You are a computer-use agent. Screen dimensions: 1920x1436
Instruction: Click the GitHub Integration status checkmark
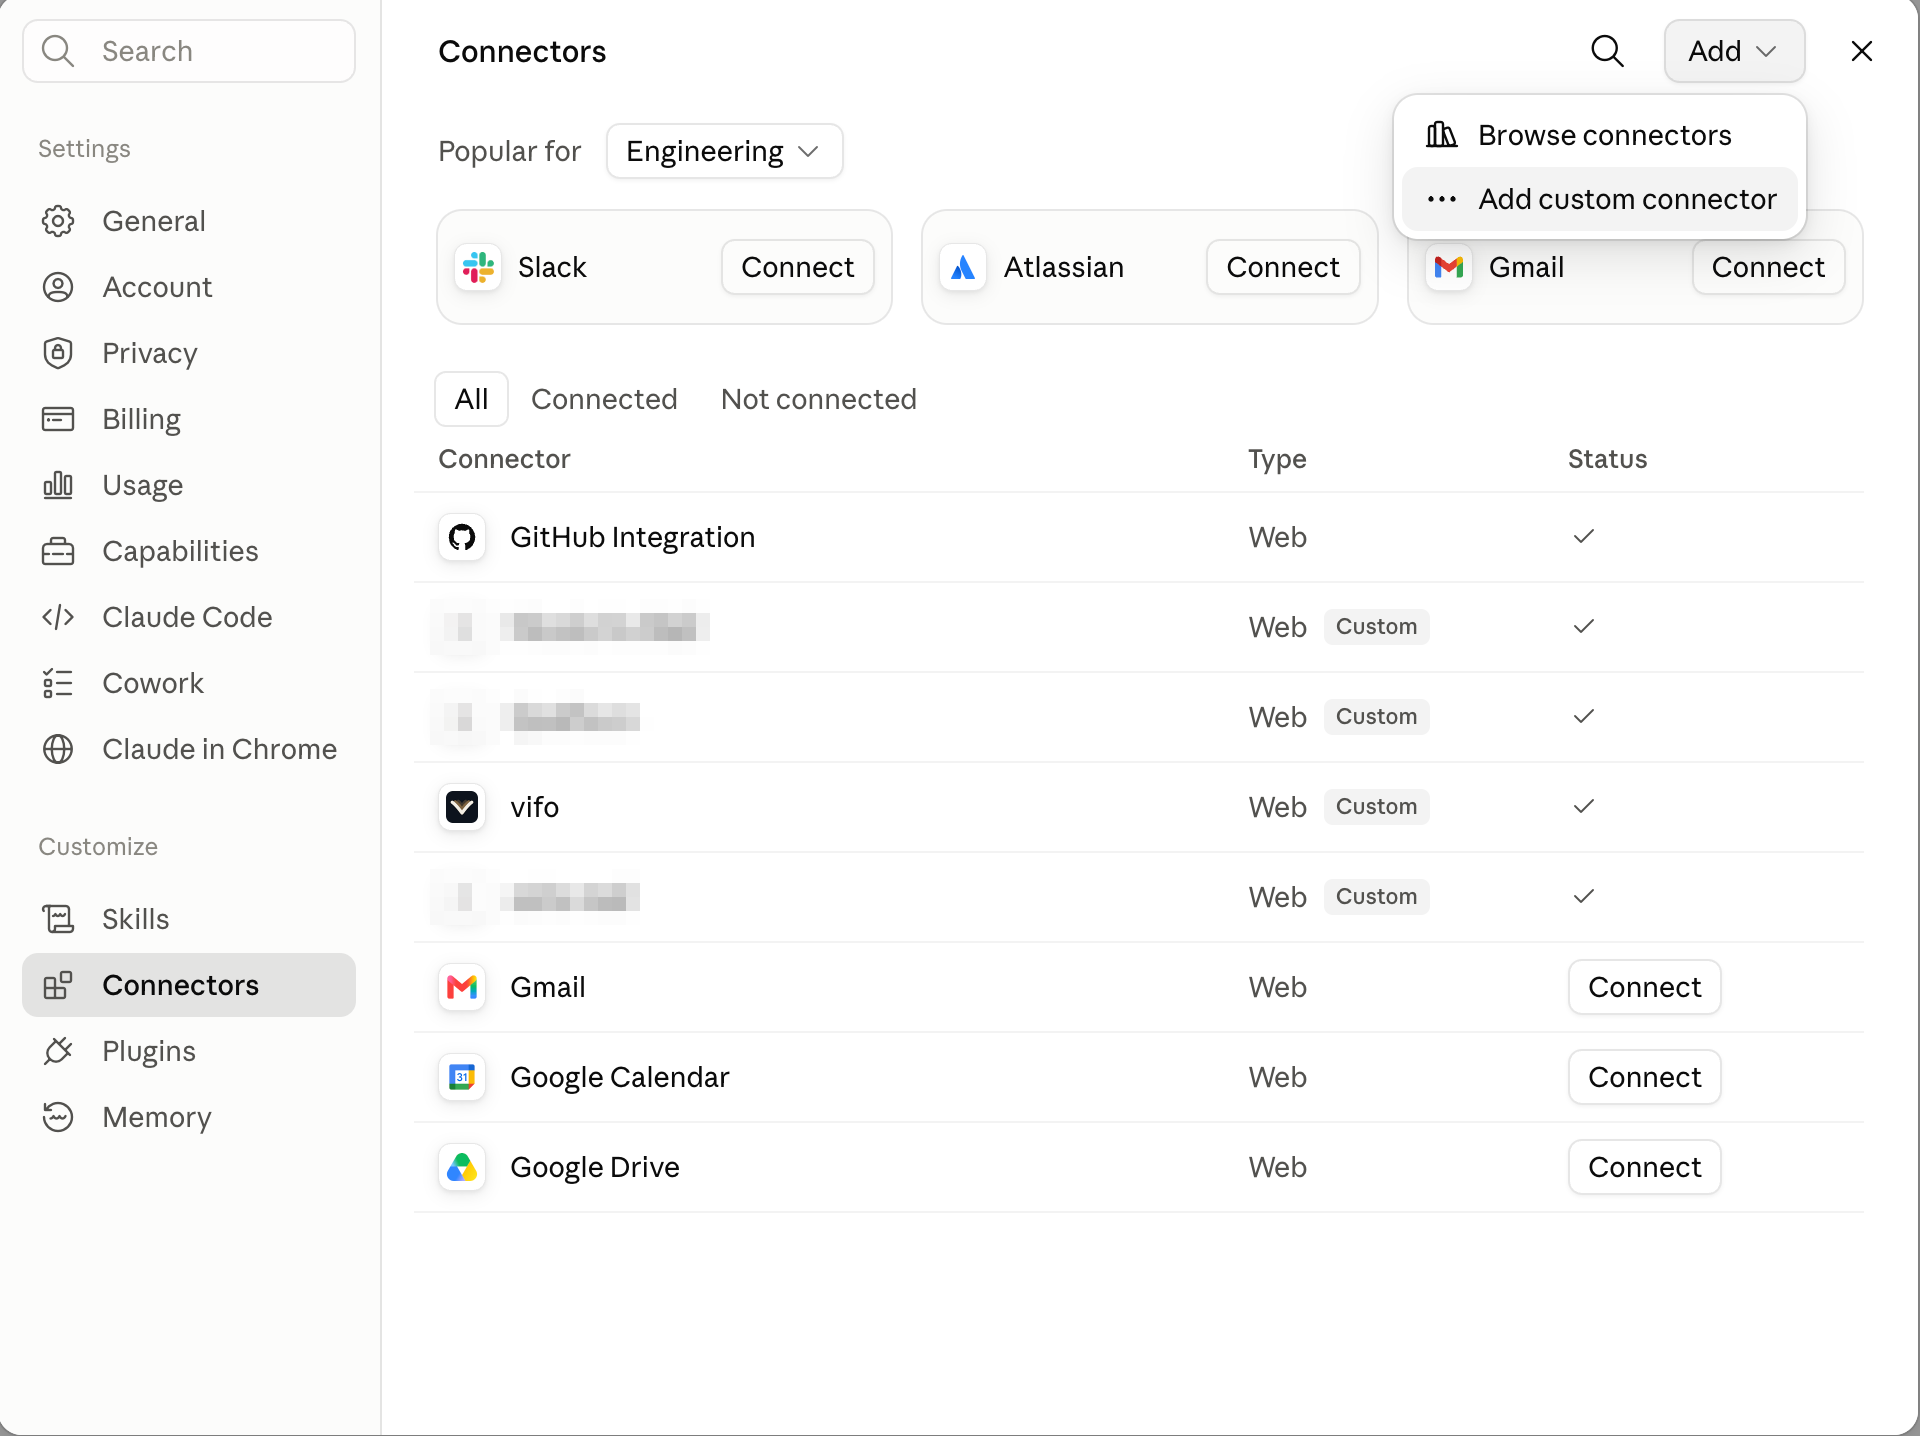pos(1583,537)
